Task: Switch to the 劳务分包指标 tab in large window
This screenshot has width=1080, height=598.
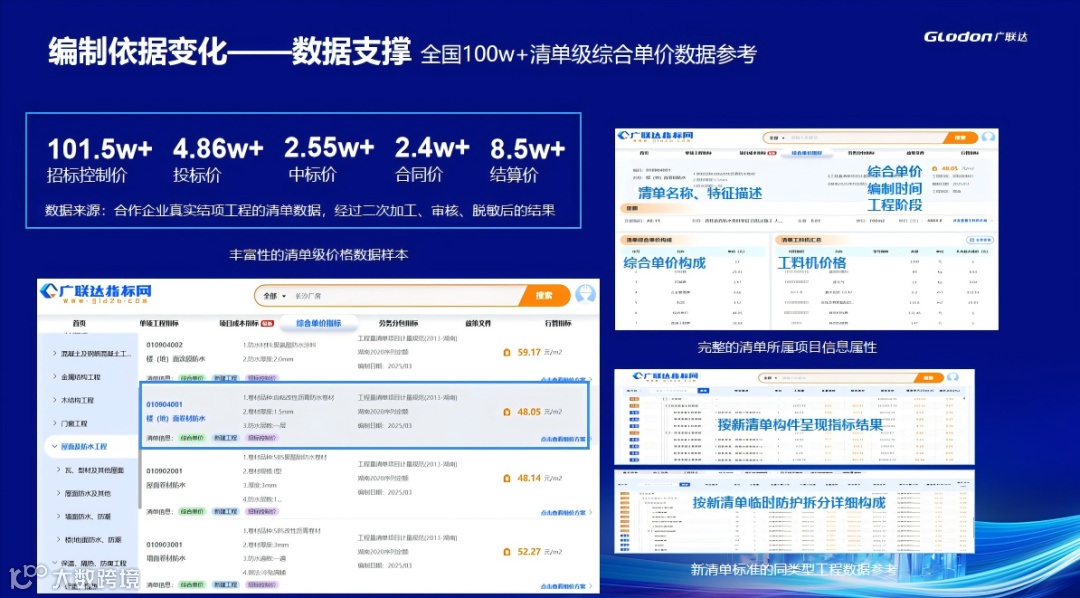Action: point(397,323)
